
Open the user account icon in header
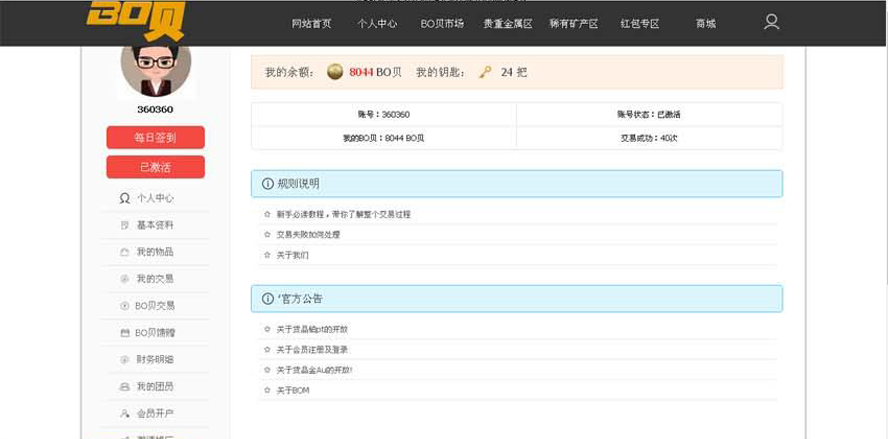tap(771, 22)
